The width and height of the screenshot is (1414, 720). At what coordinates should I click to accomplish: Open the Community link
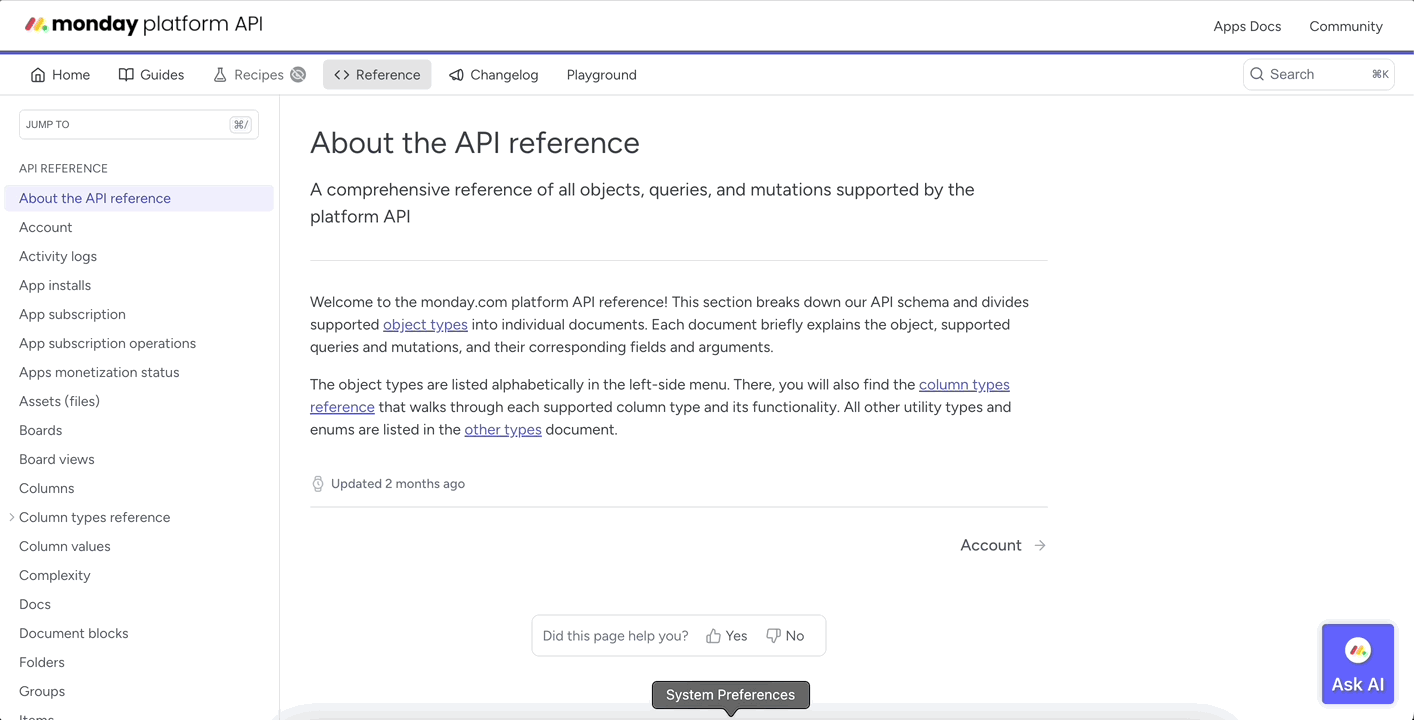pyautogui.click(x=1346, y=26)
